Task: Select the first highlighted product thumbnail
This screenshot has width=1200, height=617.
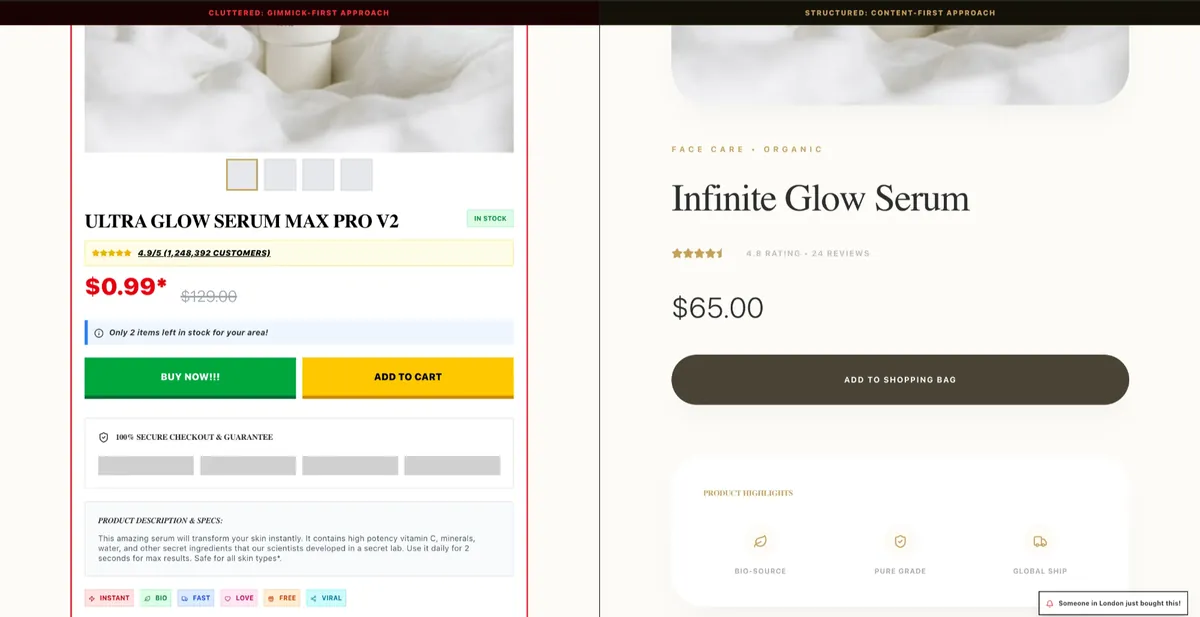Action: 242,175
